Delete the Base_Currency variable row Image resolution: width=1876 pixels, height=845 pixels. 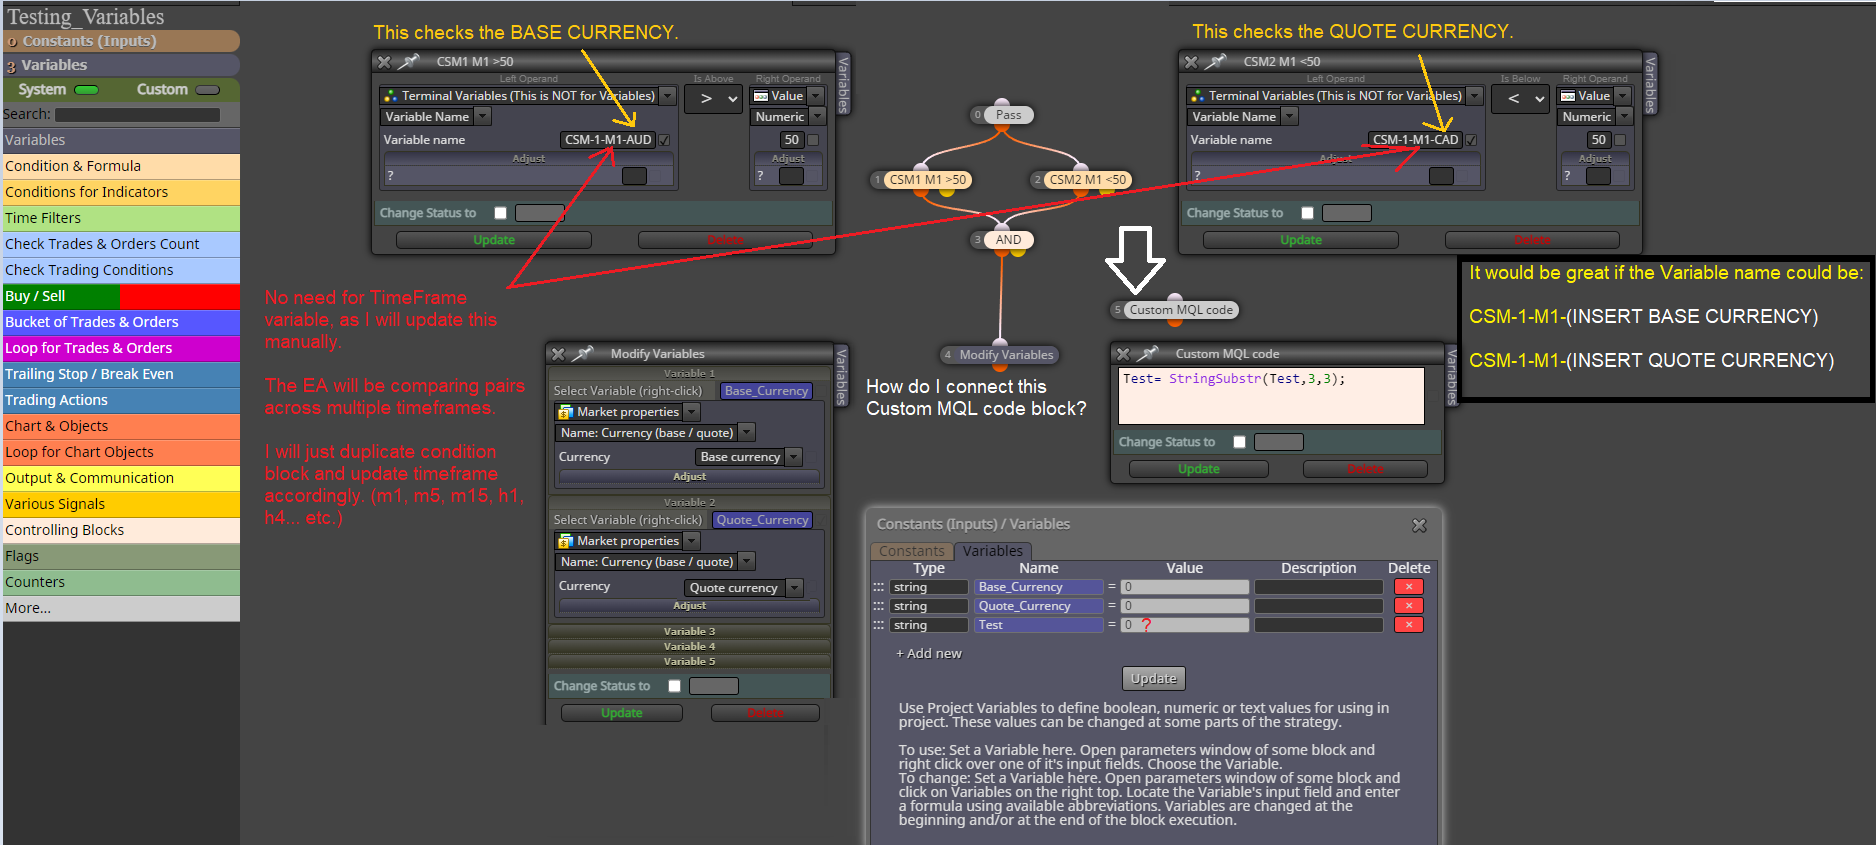[1409, 587]
